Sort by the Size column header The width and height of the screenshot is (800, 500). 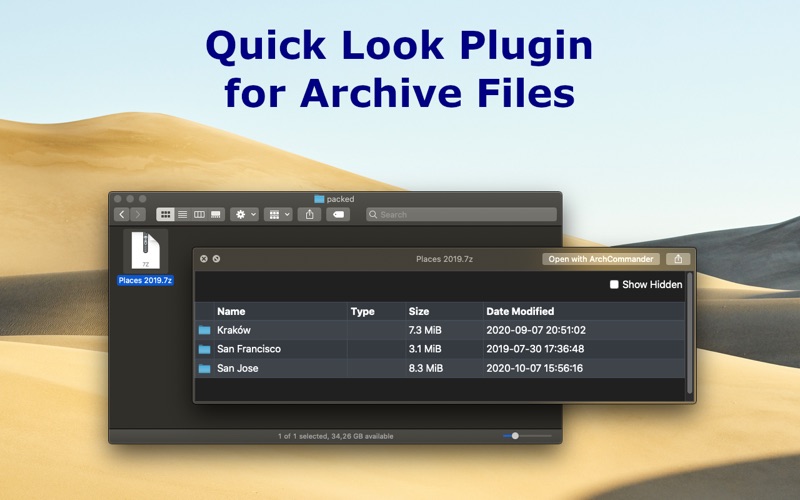[419, 311]
